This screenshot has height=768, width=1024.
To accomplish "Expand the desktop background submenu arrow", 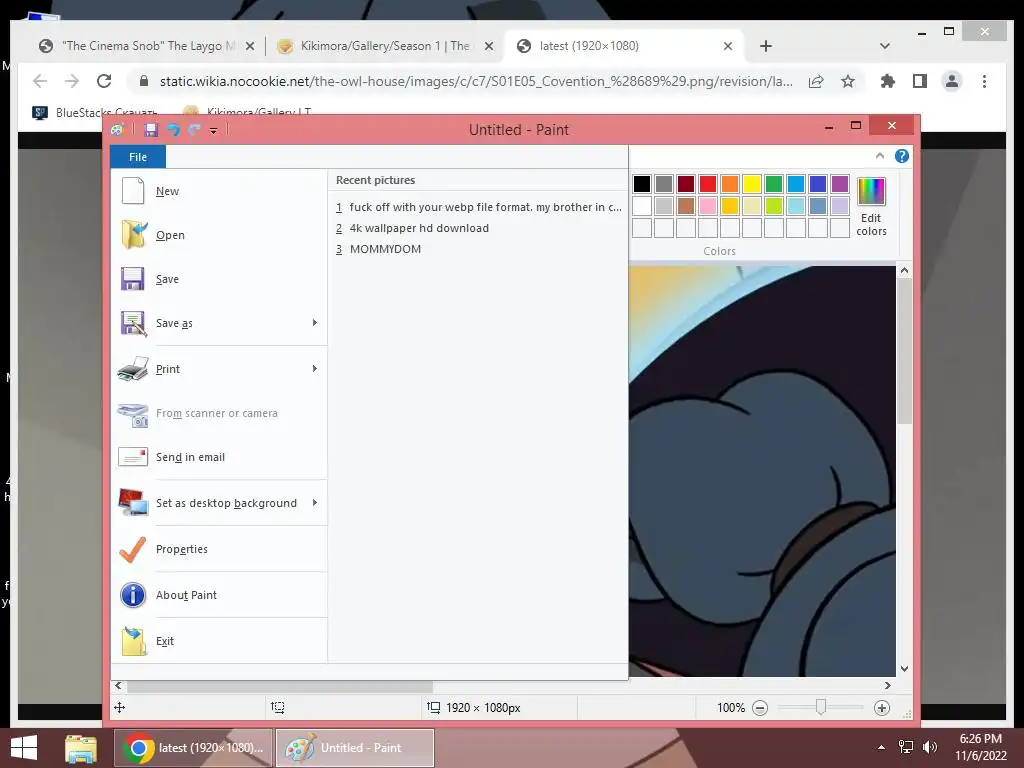I will 315,502.
